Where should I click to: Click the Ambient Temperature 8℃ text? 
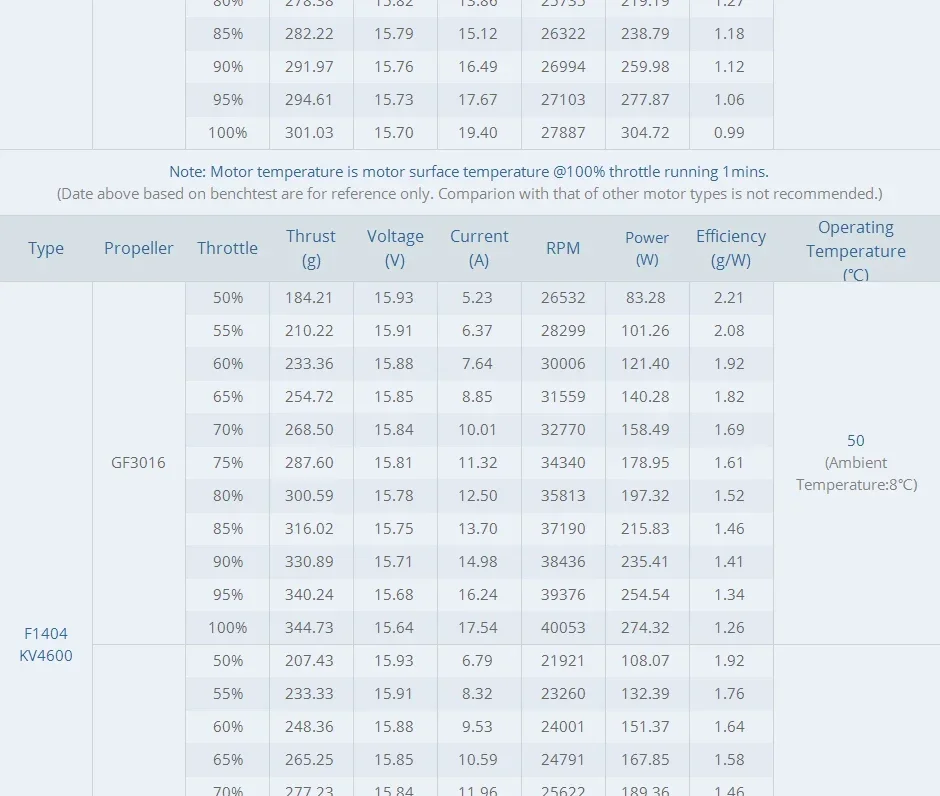856,474
